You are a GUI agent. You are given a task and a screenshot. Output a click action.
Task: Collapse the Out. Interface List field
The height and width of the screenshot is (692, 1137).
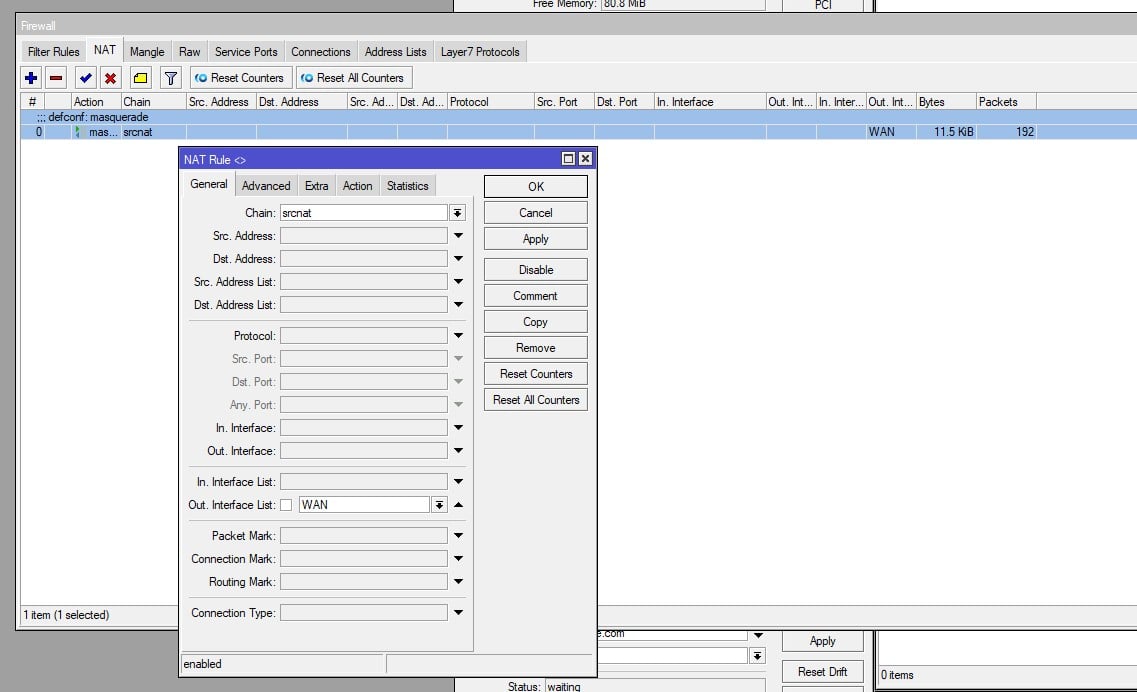click(x=458, y=505)
